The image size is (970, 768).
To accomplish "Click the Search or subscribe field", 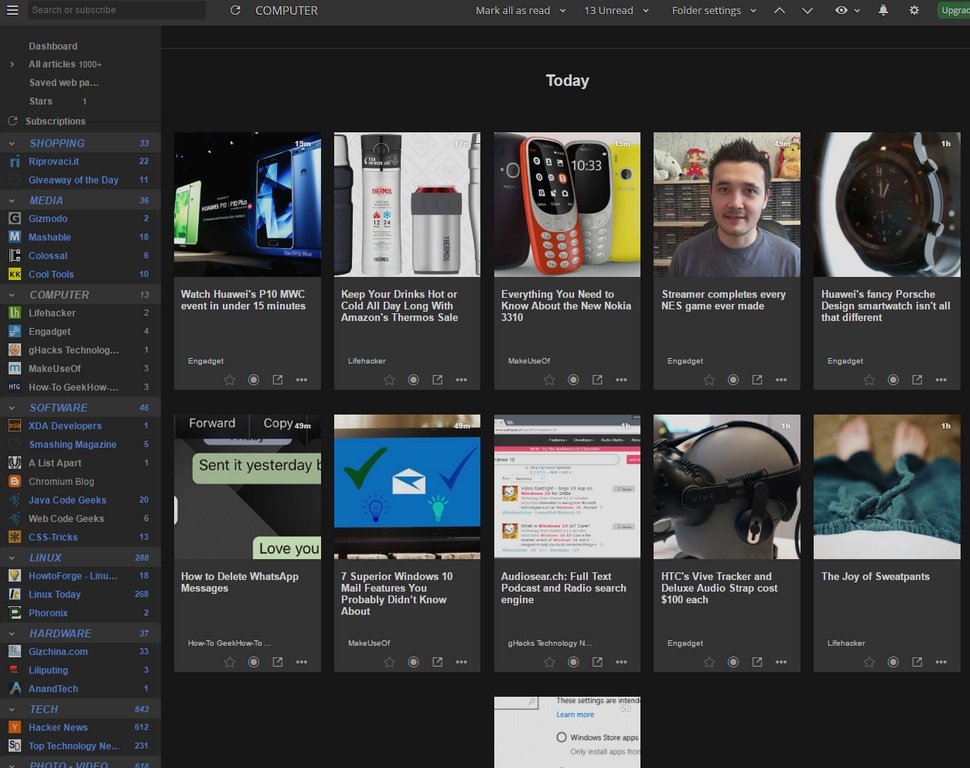I will (116, 10).
